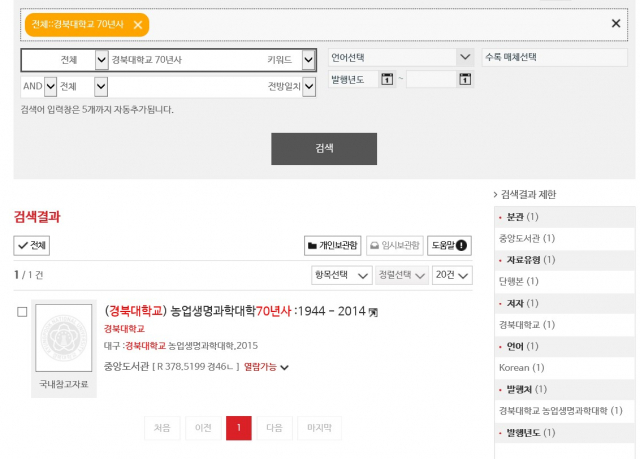Open 도움말 help

coord(449,246)
